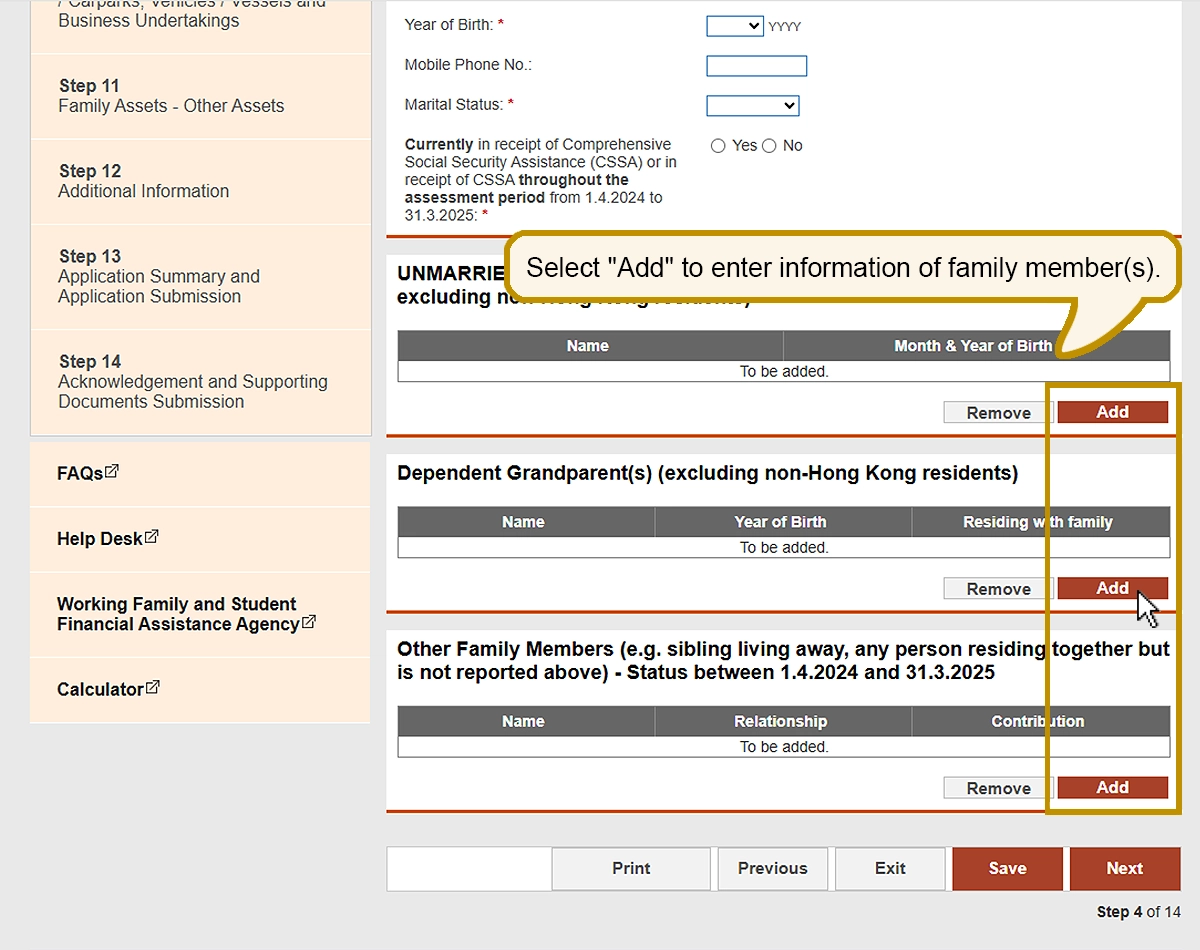
Task: Proceed with the Next button
Action: [x=1124, y=868]
